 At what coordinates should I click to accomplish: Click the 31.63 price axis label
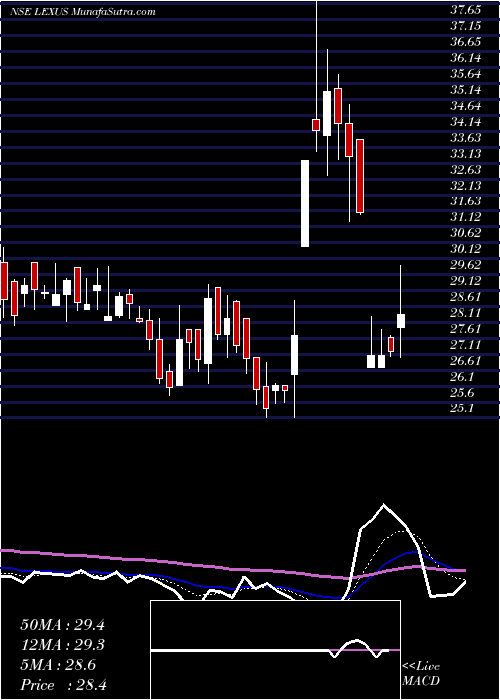pos(465,201)
